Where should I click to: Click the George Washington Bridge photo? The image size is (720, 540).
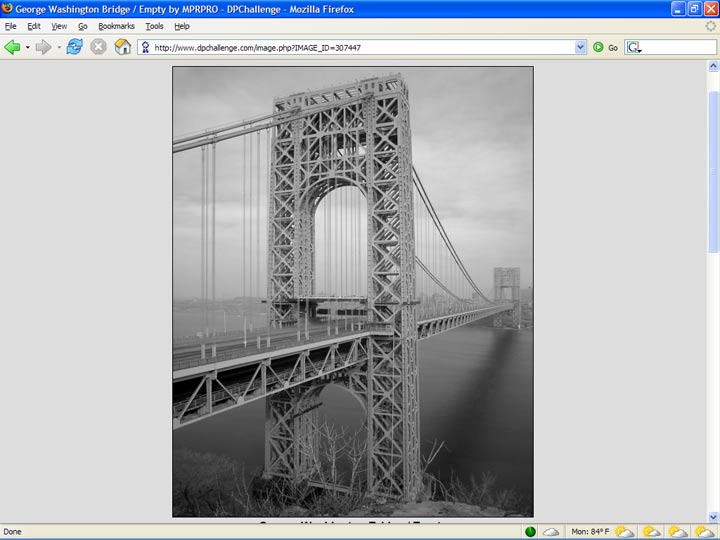tap(353, 292)
